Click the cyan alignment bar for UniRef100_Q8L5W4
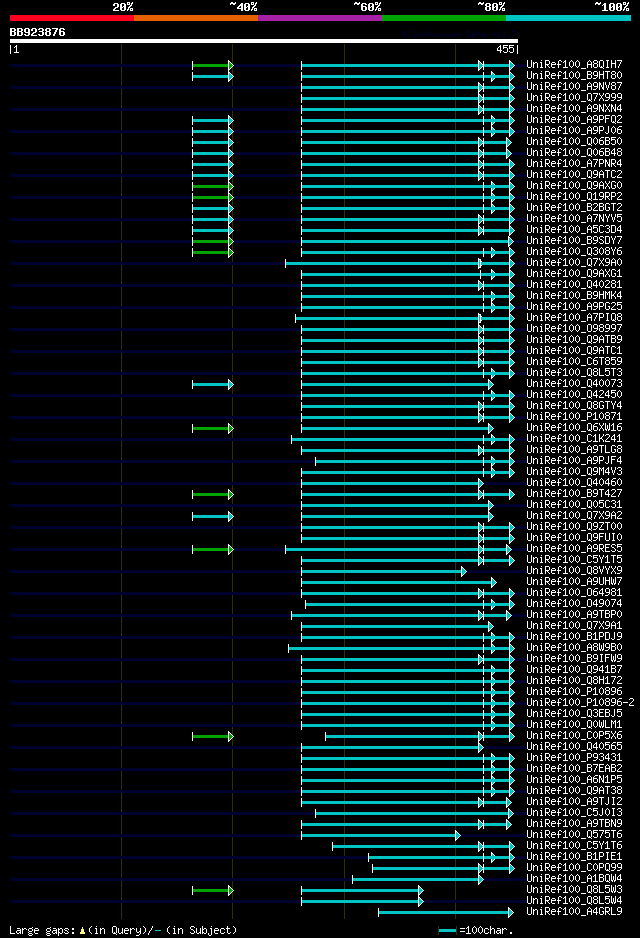 362,902
